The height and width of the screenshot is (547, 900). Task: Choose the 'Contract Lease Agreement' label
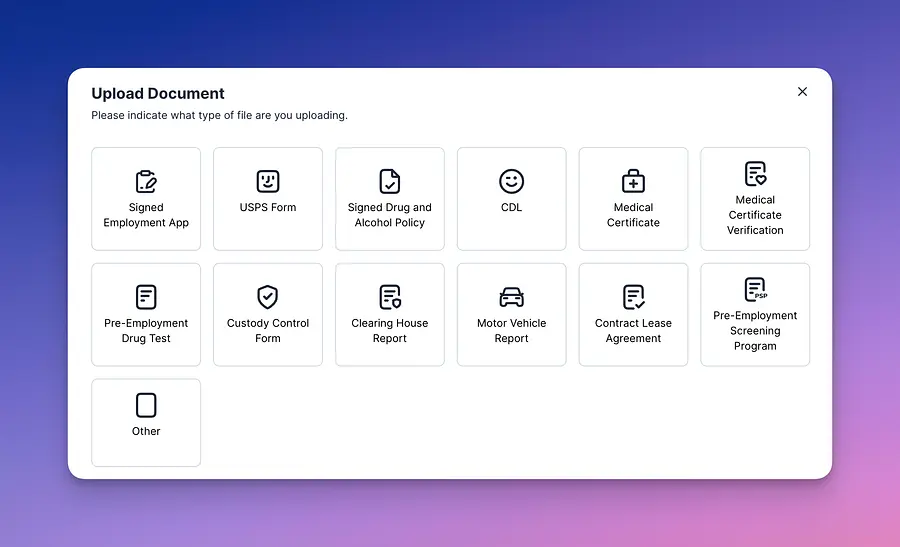pos(633,331)
